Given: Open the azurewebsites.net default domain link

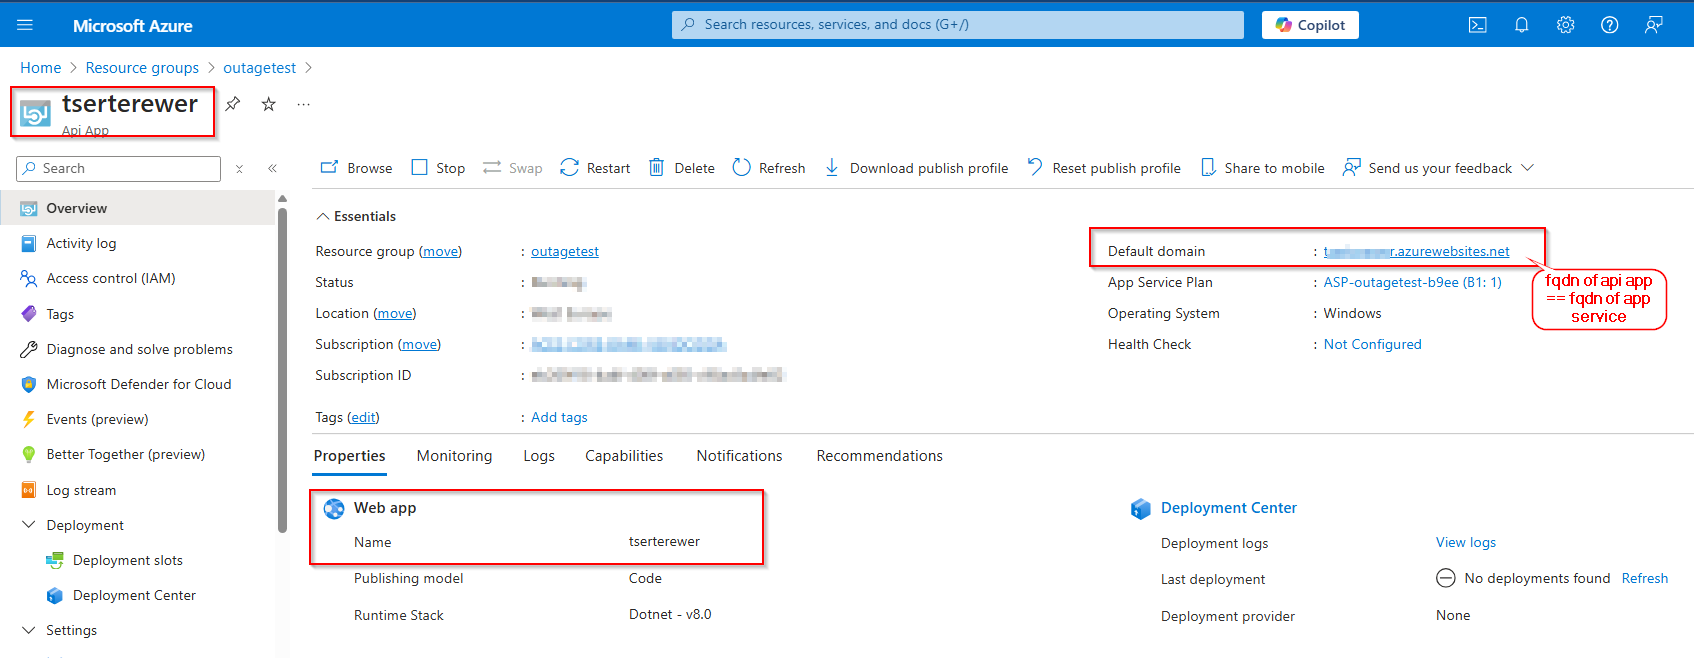Looking at the screenshot, I should [x=1417, y=251].
